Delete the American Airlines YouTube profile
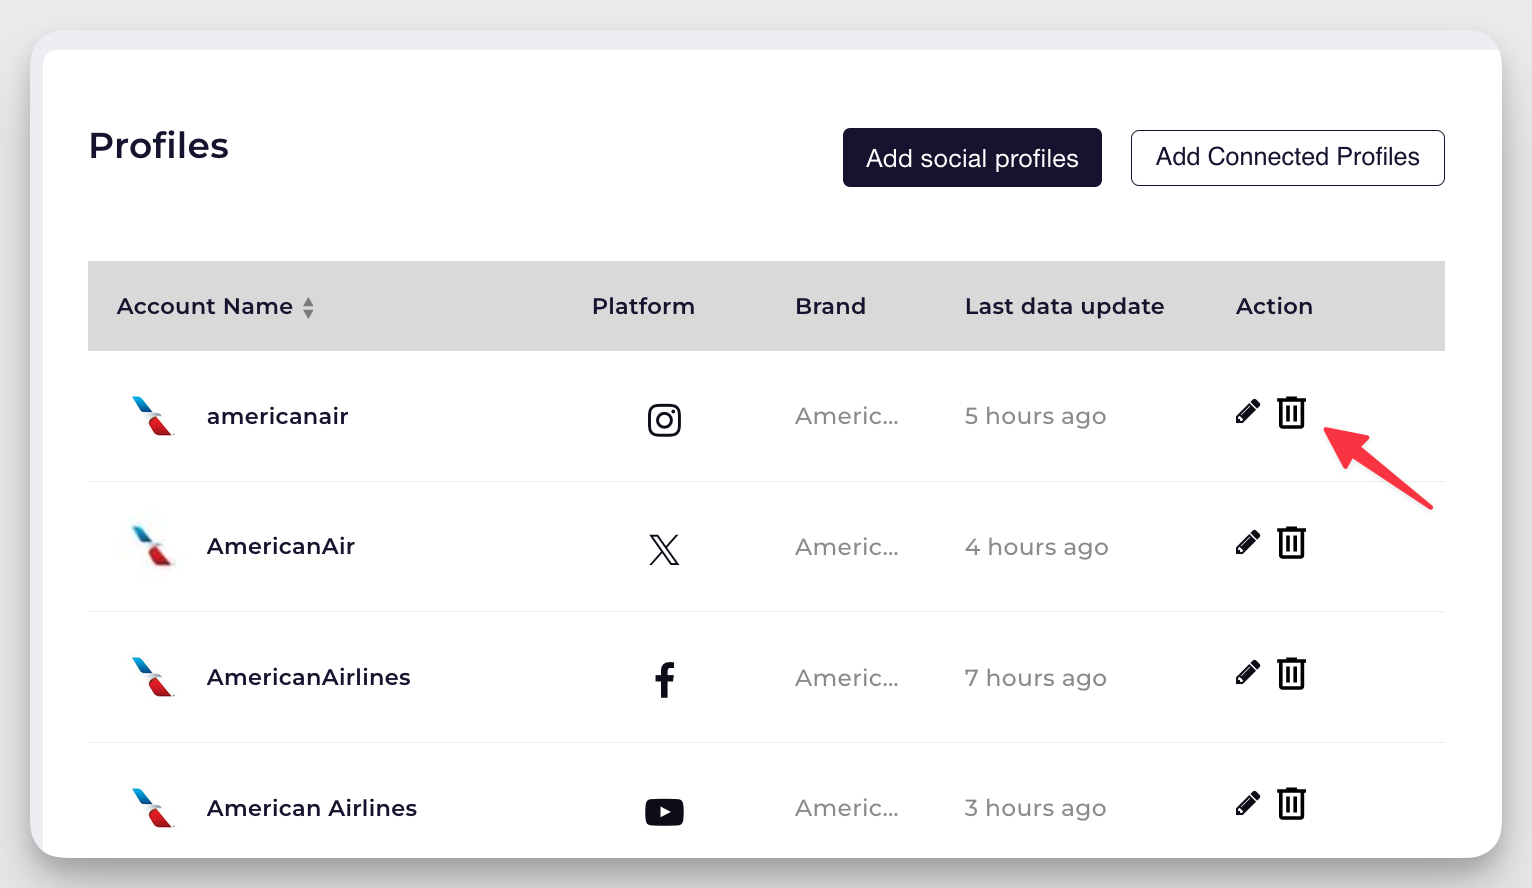Viewport: 1532px width, 888px height. pos(1291,804)
